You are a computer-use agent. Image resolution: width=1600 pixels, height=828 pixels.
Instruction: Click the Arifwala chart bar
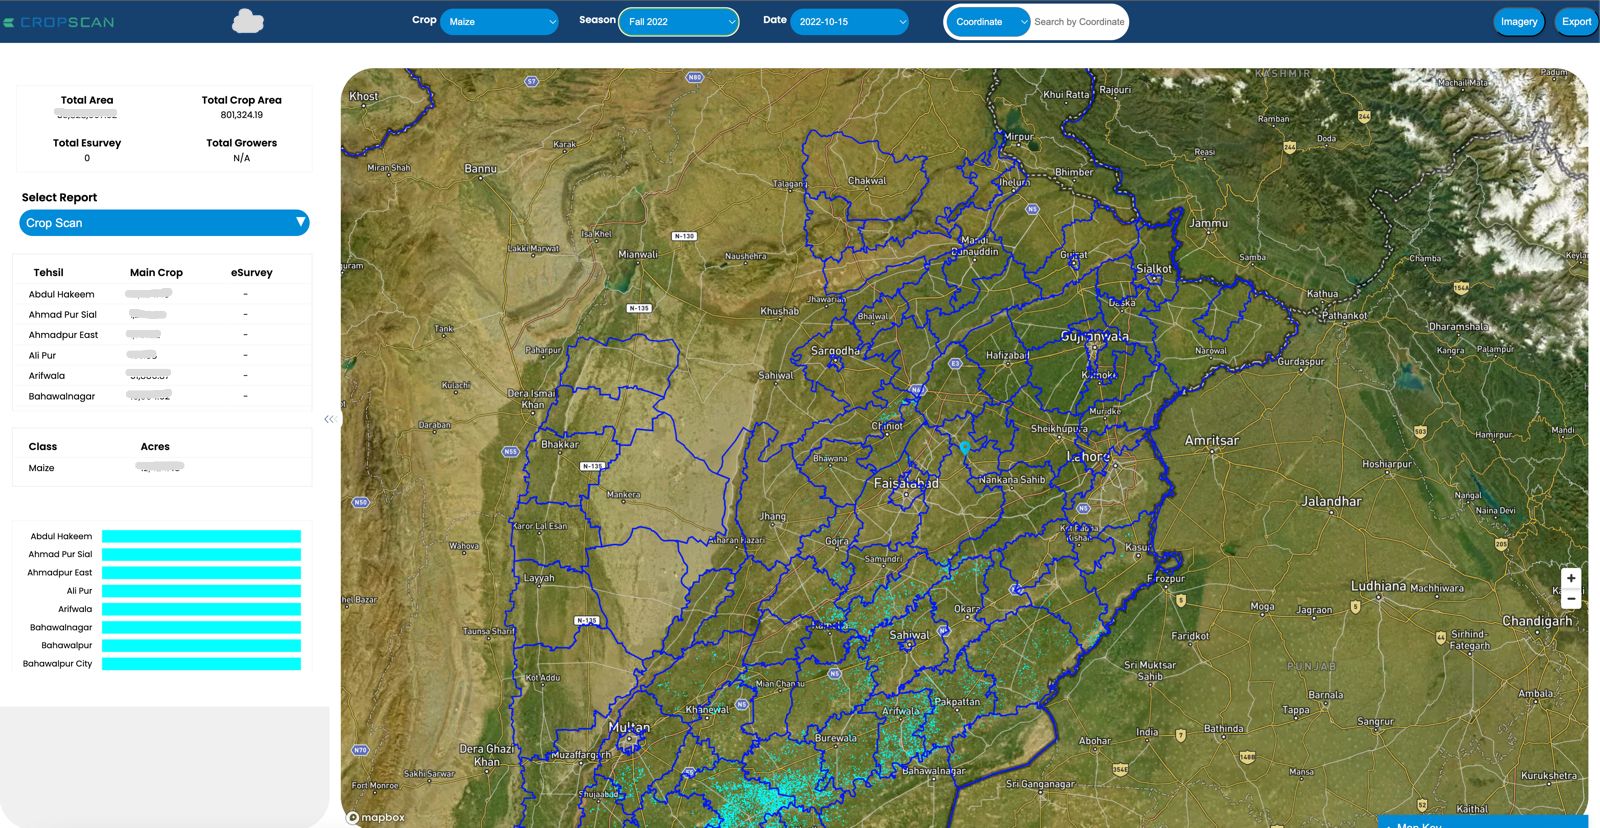click(201, 609)
